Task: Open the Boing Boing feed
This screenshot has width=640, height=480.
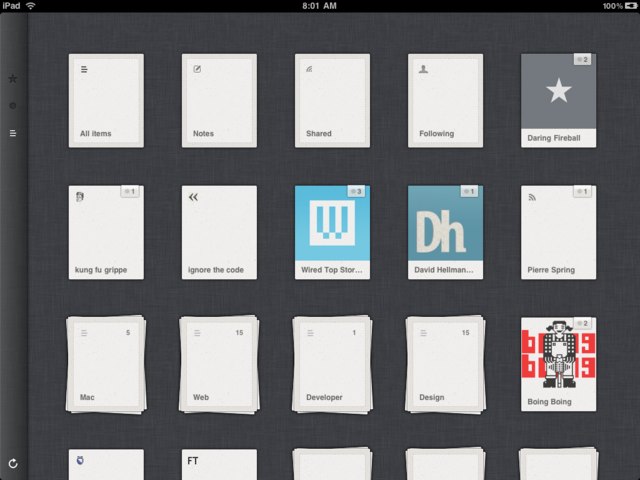Action: 558,364
